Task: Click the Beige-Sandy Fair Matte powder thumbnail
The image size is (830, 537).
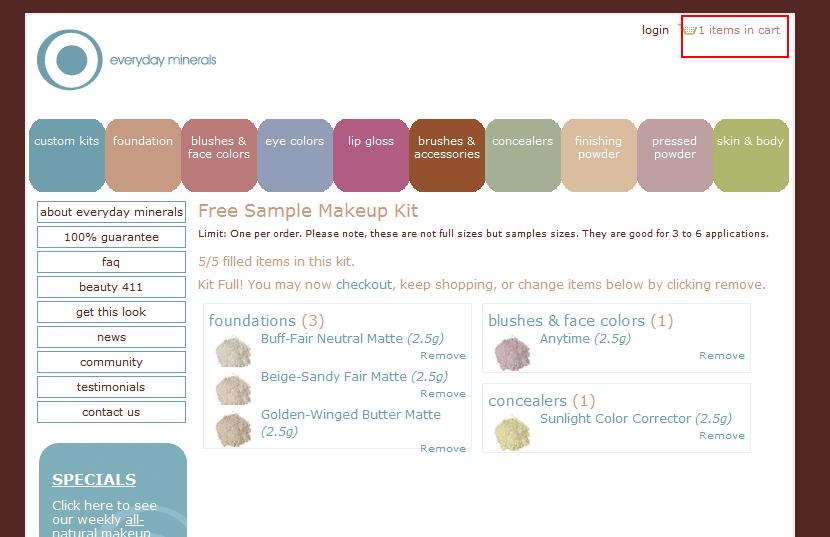Action: click(x=233, y=390)
